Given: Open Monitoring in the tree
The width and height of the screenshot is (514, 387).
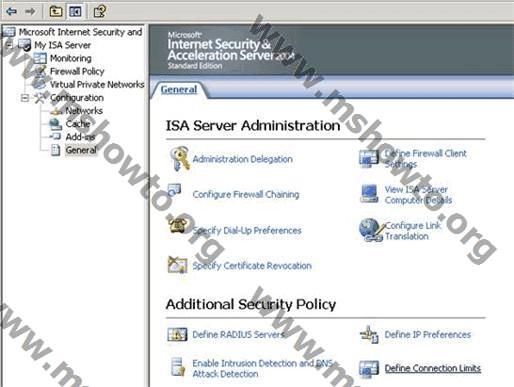Looking at the screenshot, I should 71,58.
